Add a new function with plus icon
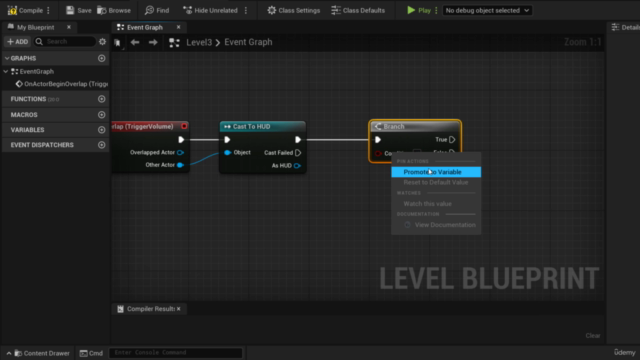Image resolution: width=640 pixels, height=360 pixels. (x=102, y=99)
